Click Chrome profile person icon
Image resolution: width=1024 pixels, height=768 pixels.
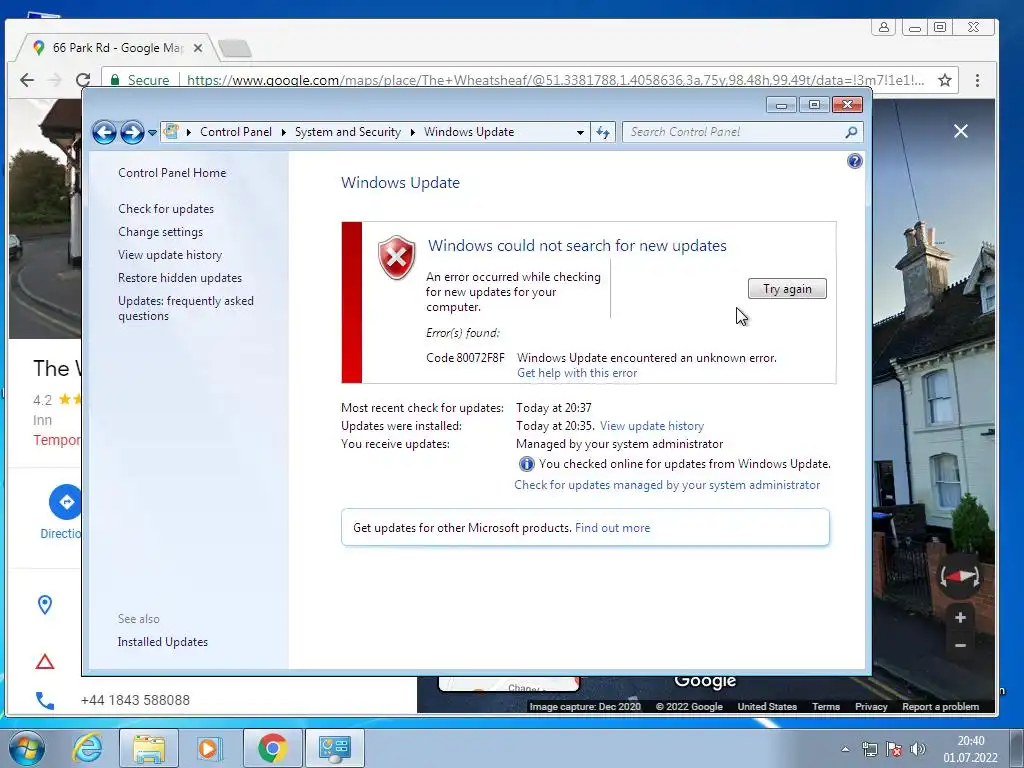click(884, 27)
